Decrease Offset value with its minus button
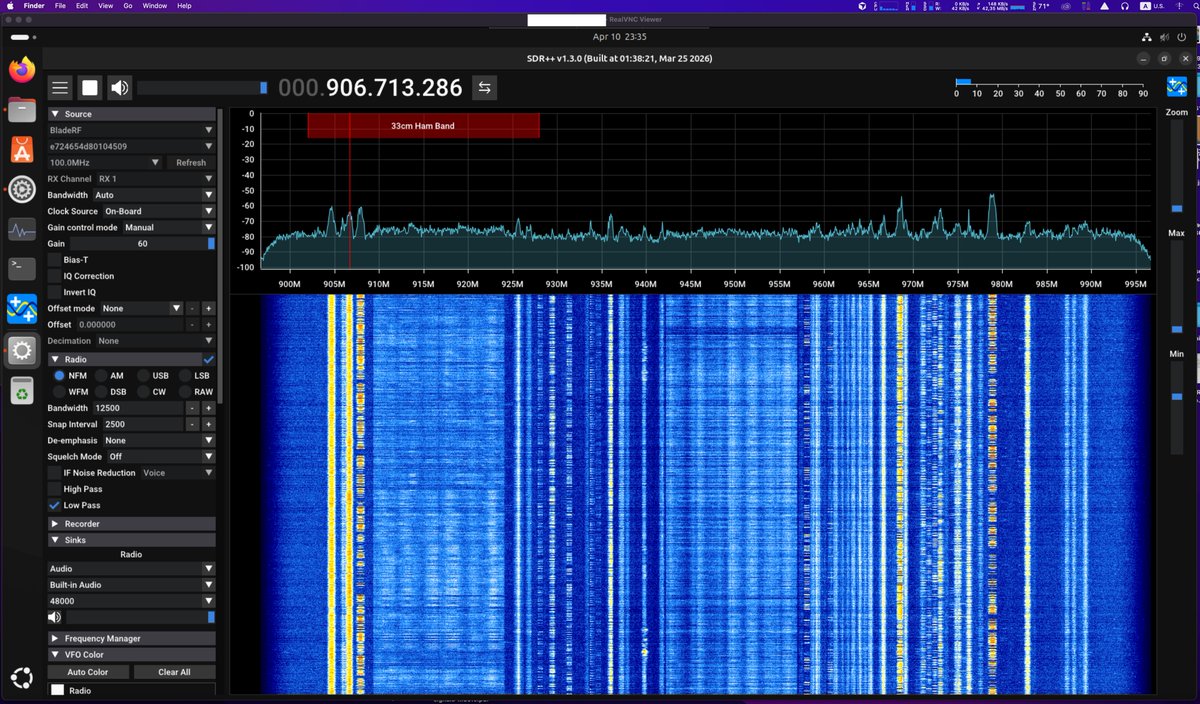The height and width of the screenshot is (704, 1200). 192,324
